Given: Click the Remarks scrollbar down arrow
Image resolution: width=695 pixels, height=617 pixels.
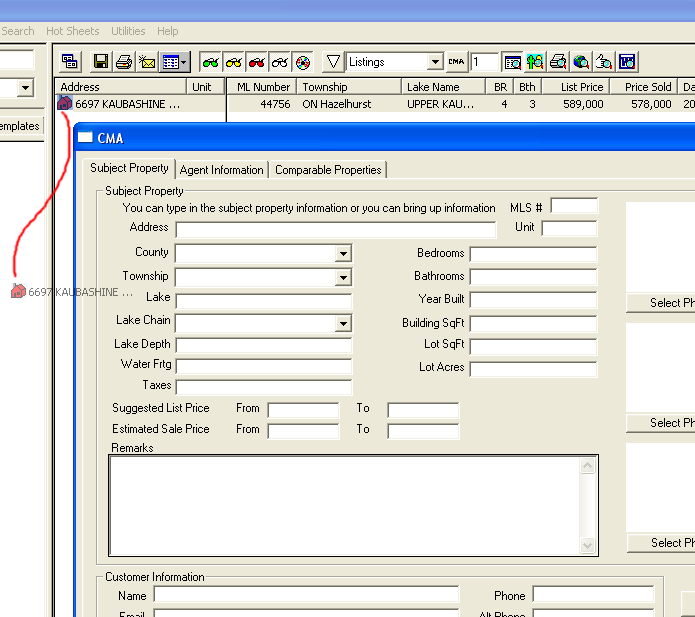Looking at the screenshot, I should (587, 545).
